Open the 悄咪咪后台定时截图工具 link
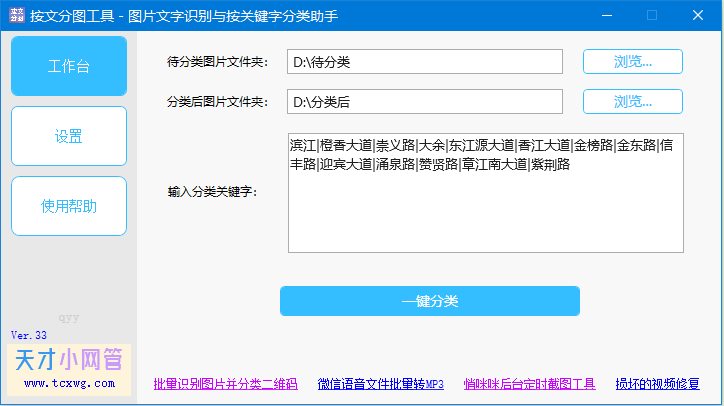This screenshot has height=406, width=724. [529, 384]
